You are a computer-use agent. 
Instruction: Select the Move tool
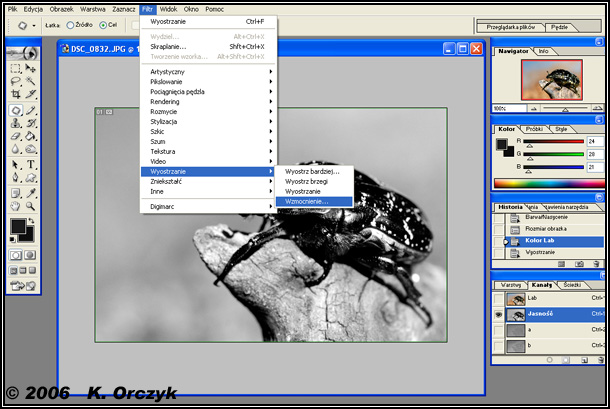click(x=32, y=69)
